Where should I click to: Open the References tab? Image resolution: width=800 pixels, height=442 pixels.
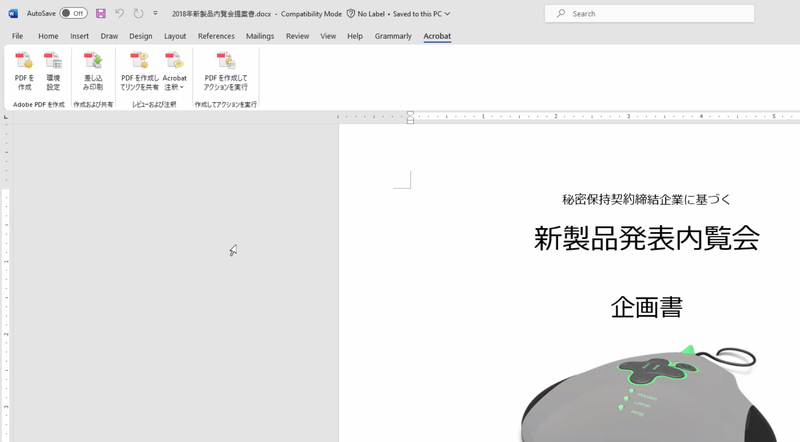click(x=216, y=36)
